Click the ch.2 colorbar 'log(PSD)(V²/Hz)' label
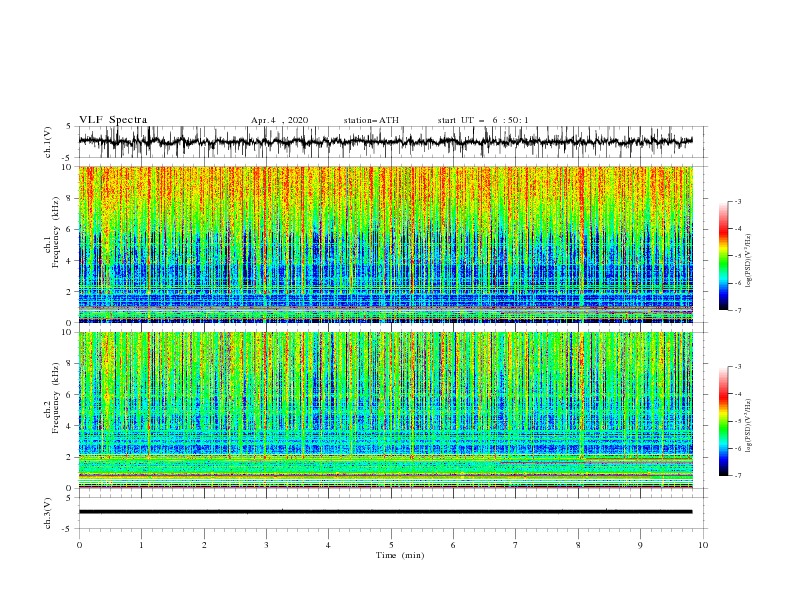This screenshot has height=612, width=792. click(749, 426)
